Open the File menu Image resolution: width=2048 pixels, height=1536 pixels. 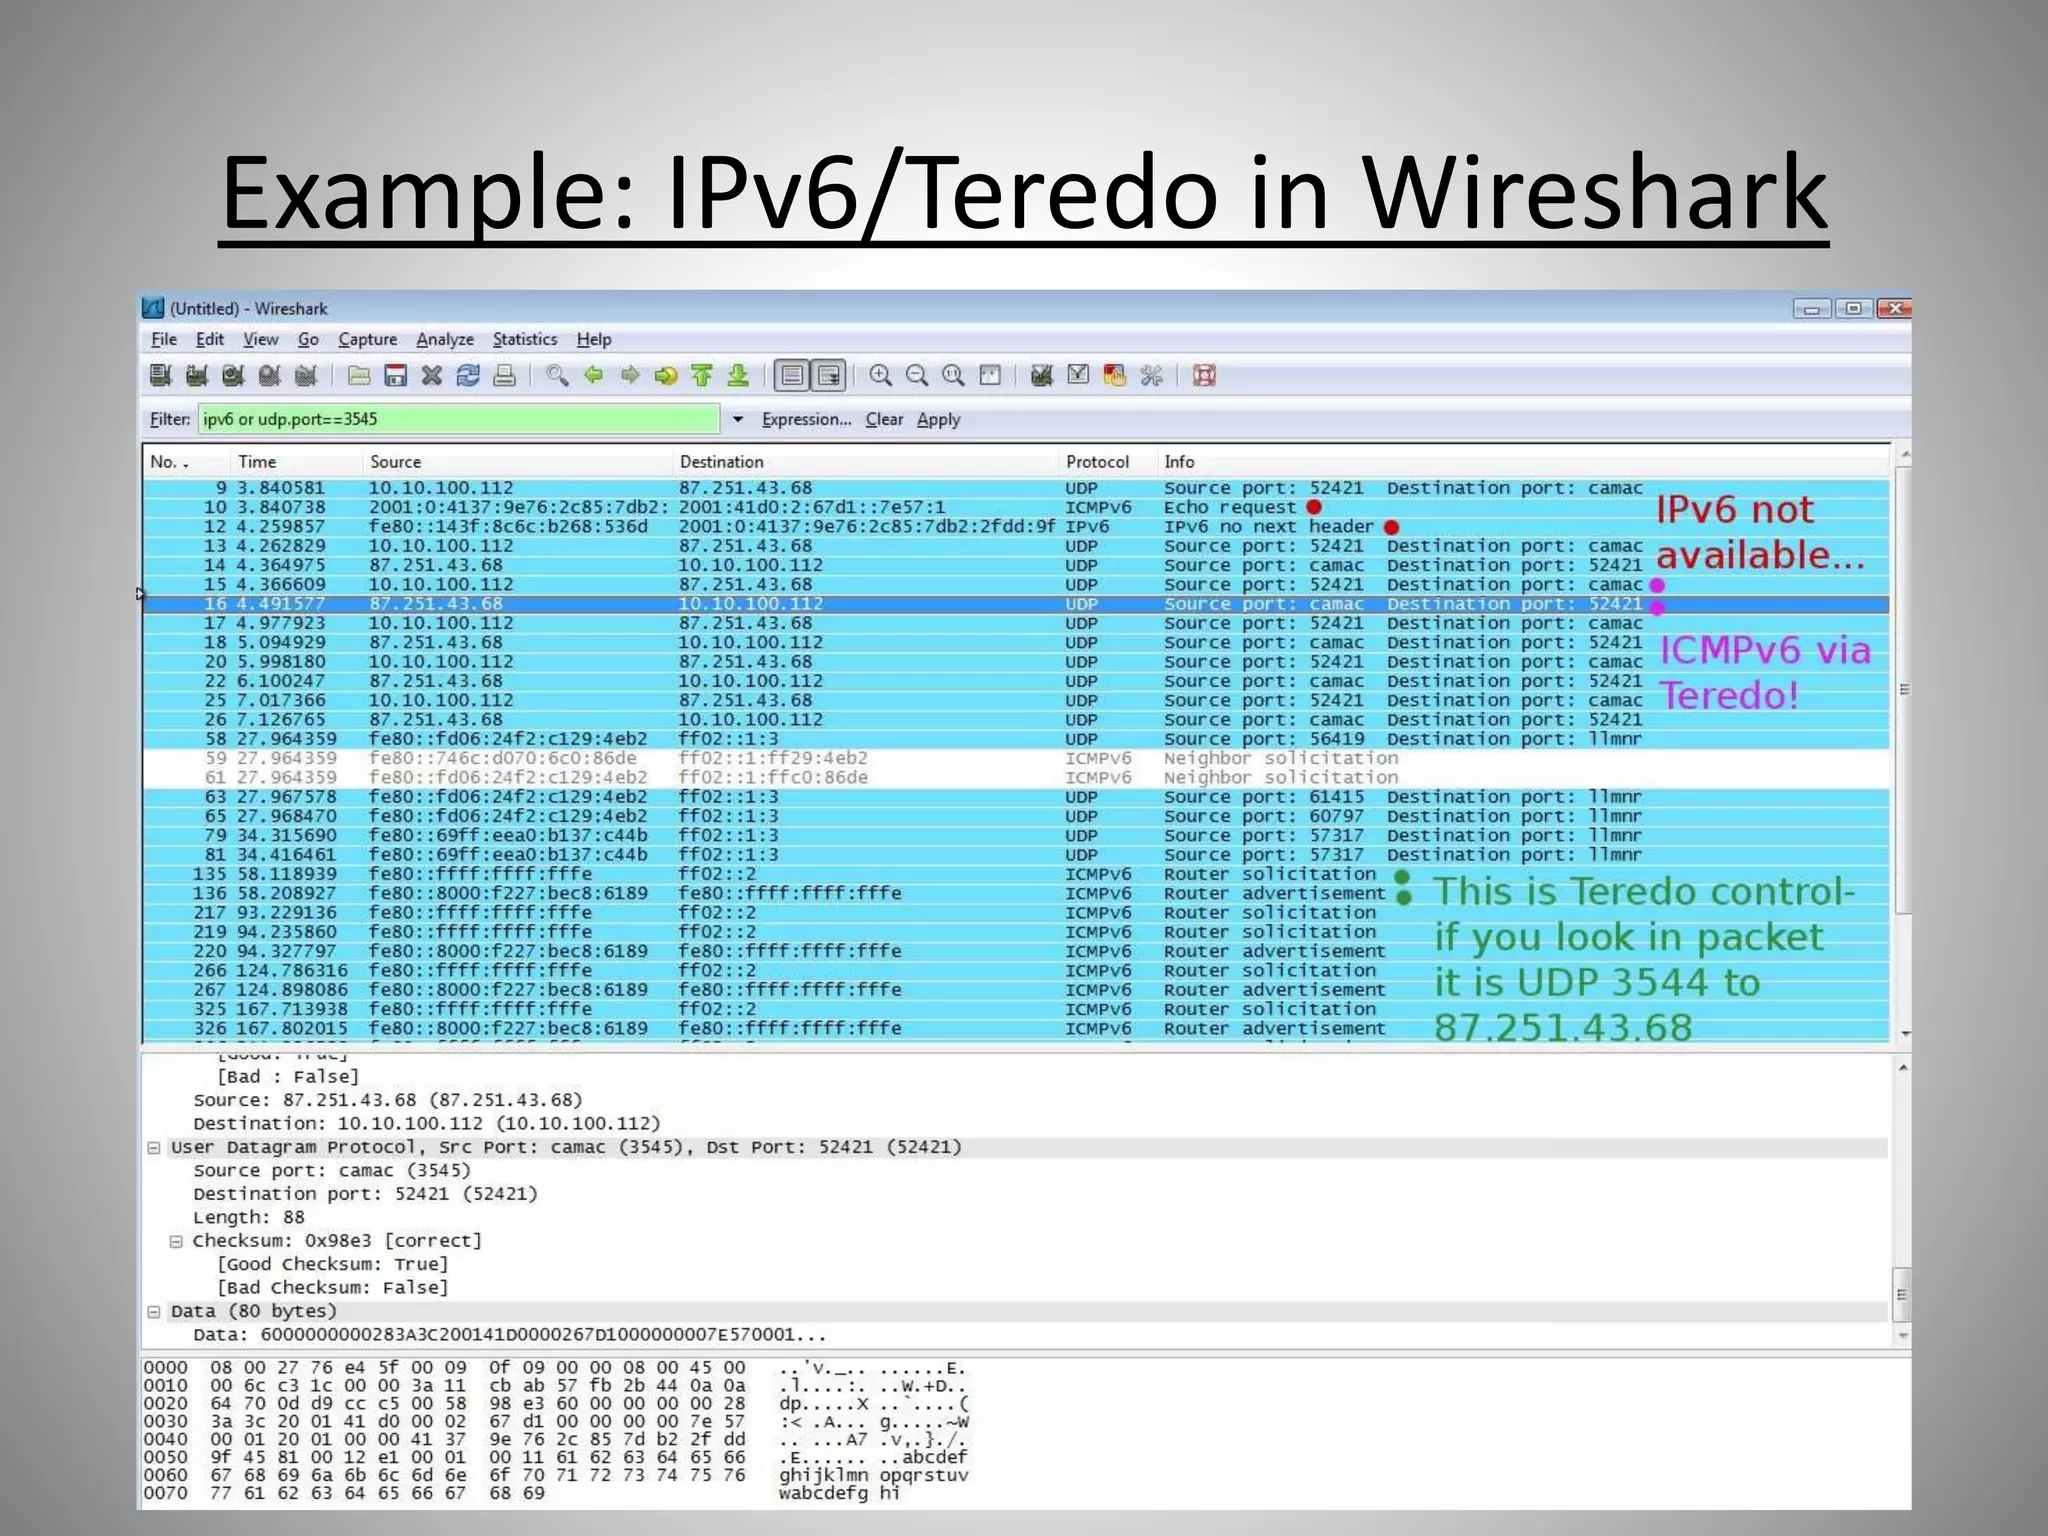164,340
